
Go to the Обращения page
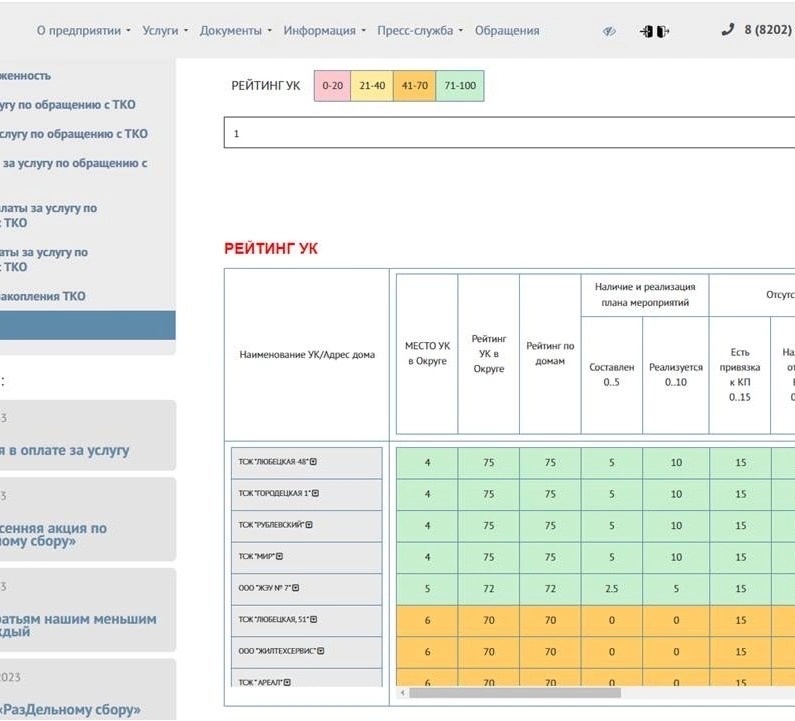click(x=507, y=31)
